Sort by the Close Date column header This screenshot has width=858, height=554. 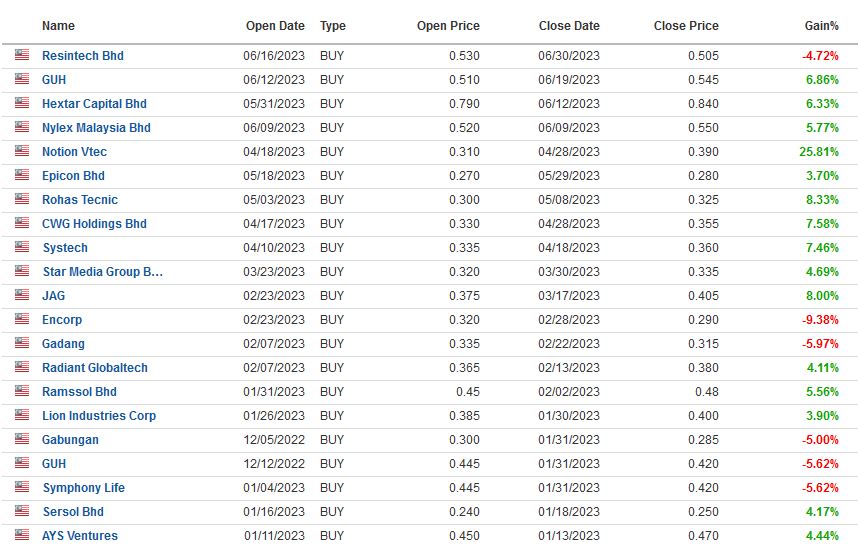tap(569, 26)
